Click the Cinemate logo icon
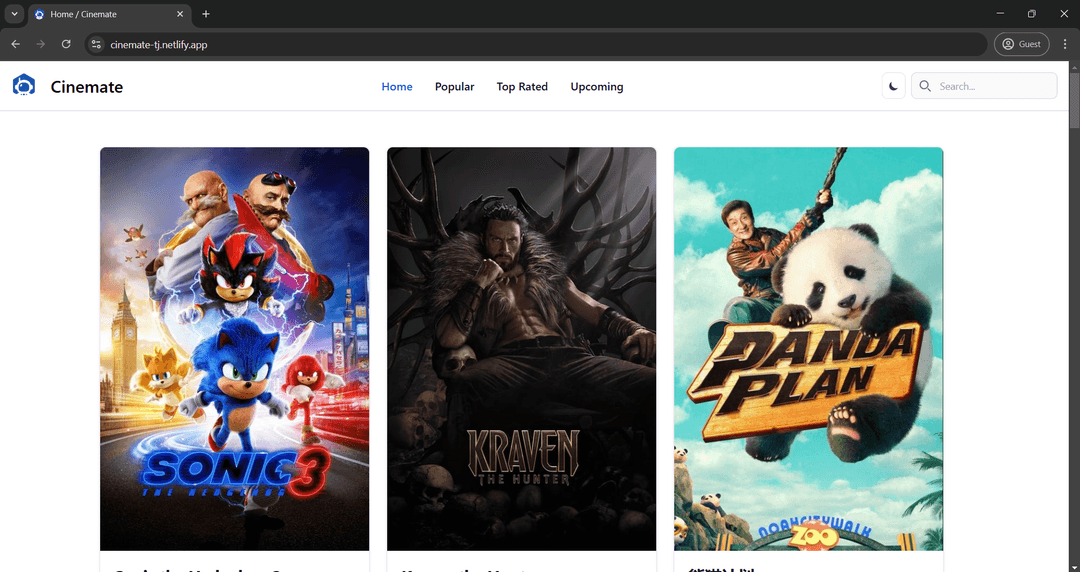1080x572 pixels. pyautogui.click(x=24, y=85)
